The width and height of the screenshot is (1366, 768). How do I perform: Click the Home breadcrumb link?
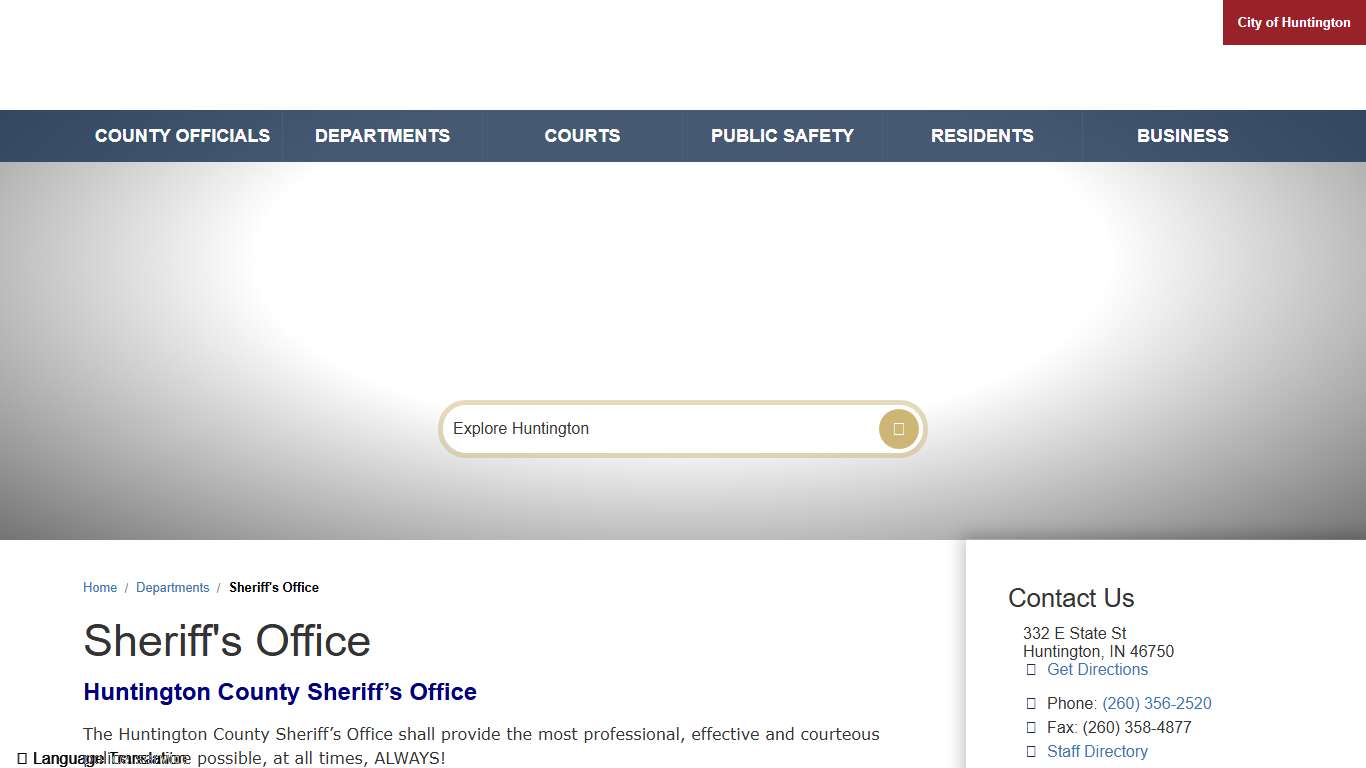click(100, 587)
